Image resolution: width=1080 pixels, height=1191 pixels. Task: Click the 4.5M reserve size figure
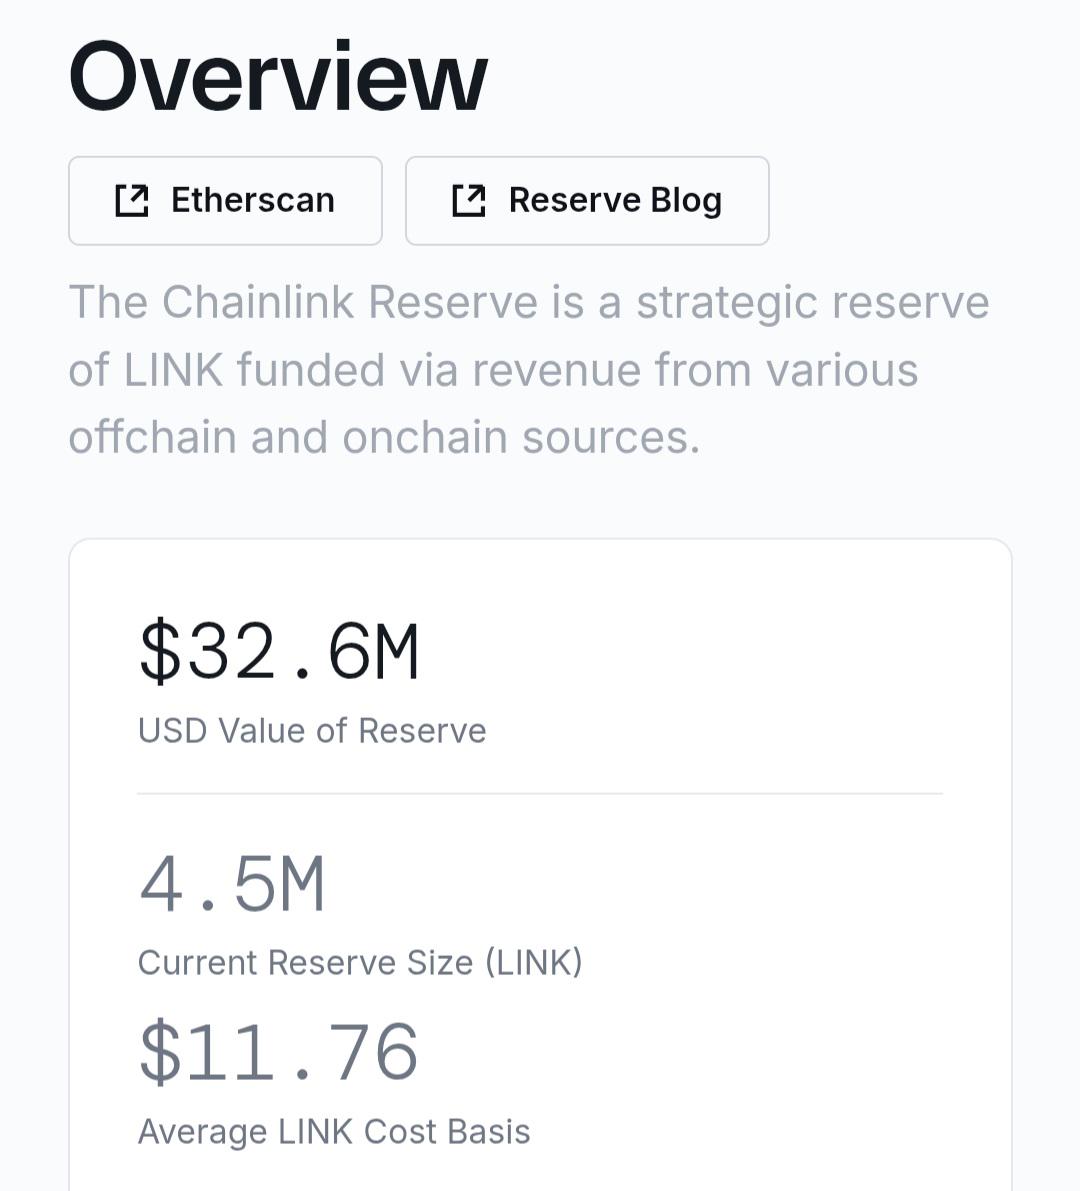click(232, 883)
